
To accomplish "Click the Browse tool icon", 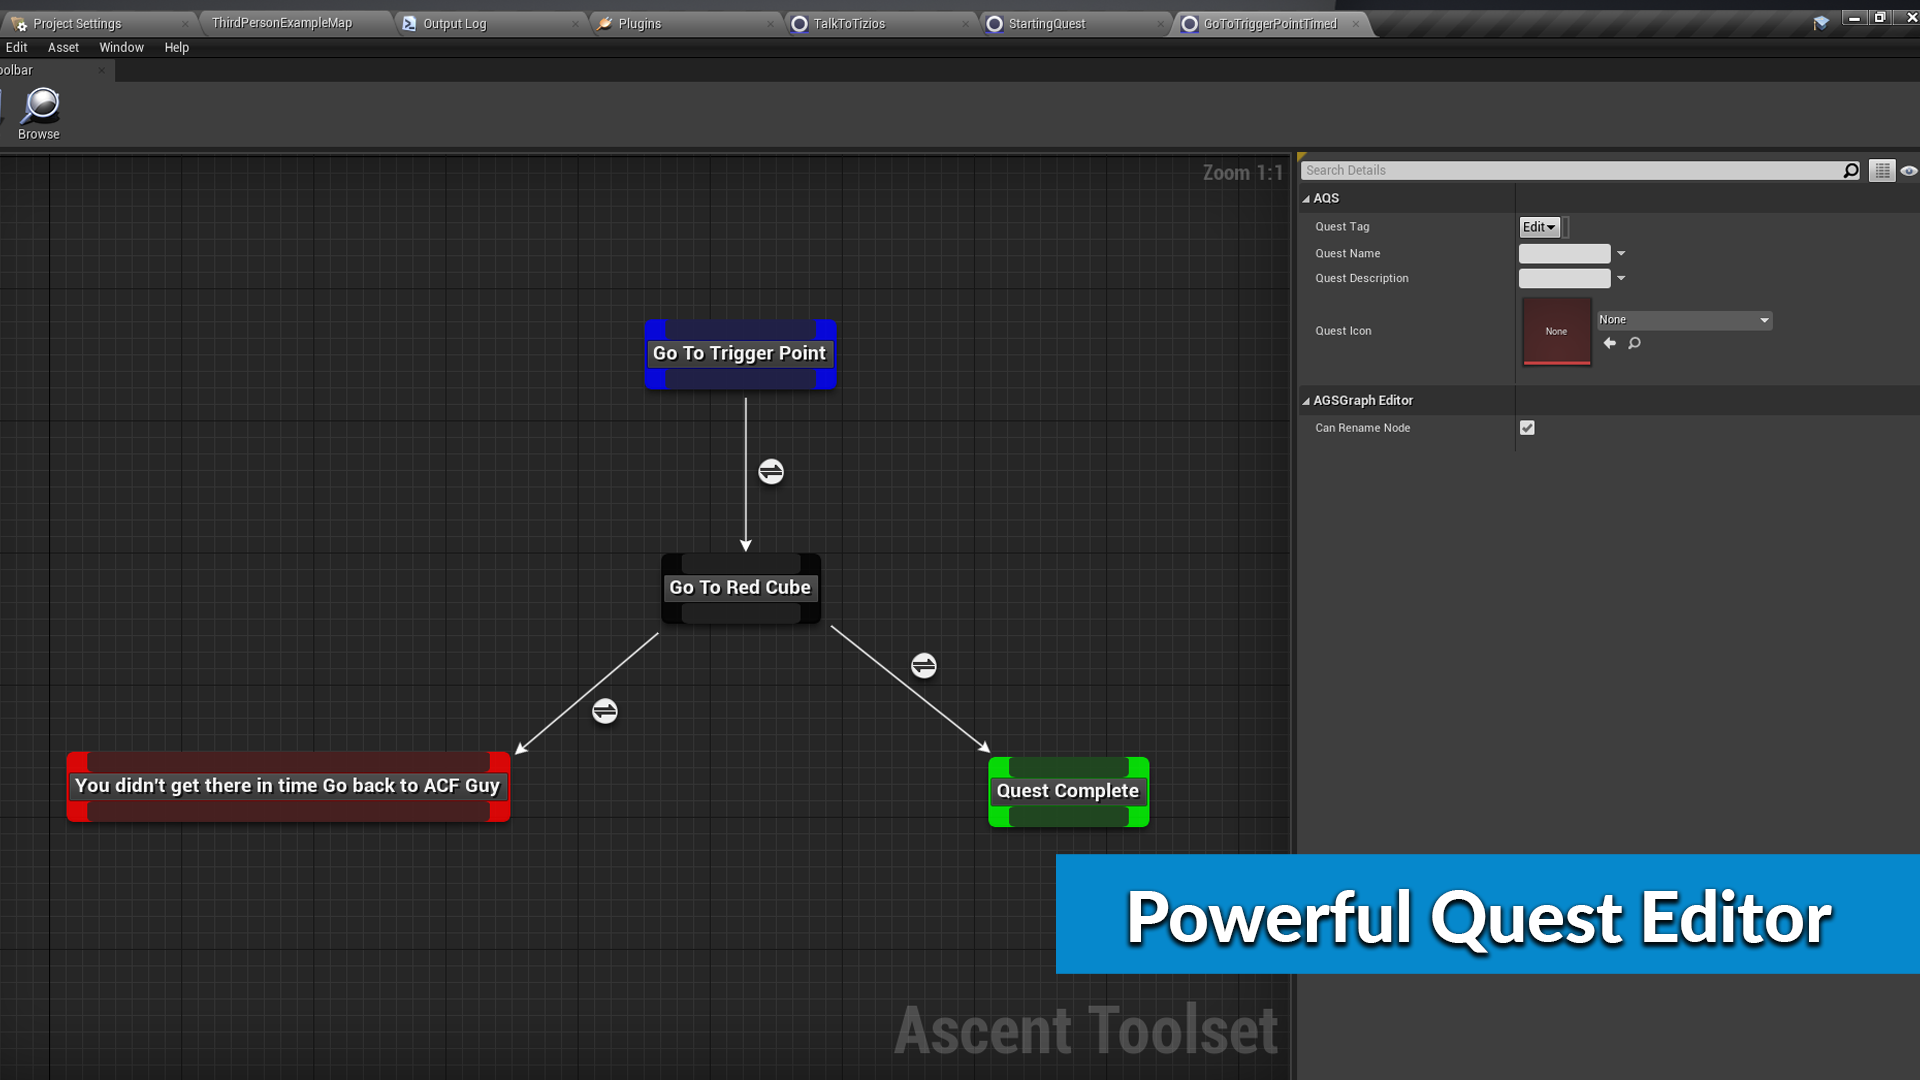I will (x=40, y=103).
